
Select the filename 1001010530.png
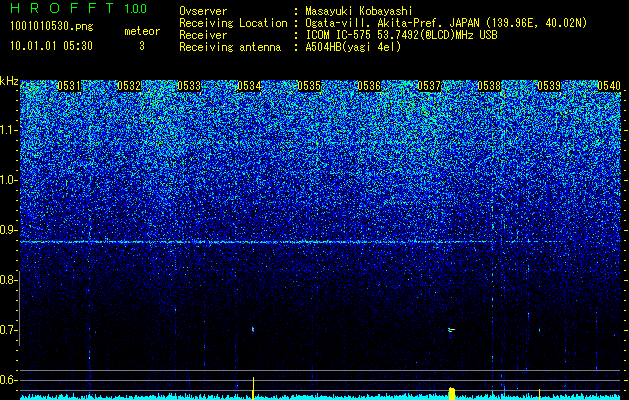click(52, 26)
